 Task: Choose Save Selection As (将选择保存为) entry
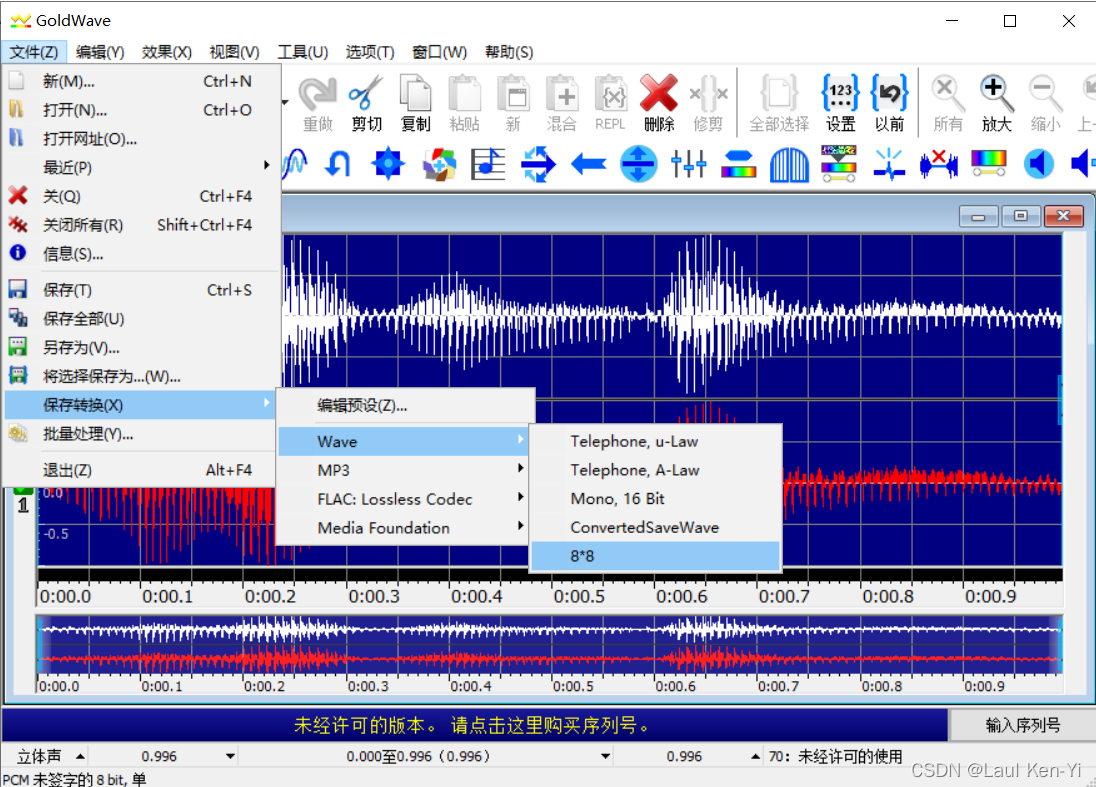pos(142,376)
